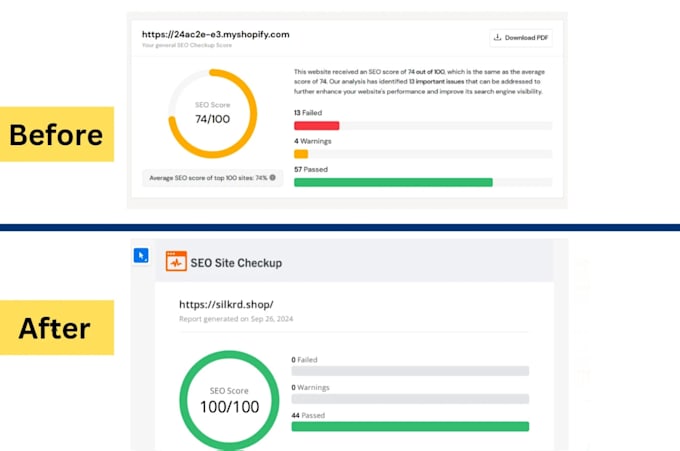Click the blue cursor pointer icon
The width and height of the screenshot is (680, 451).
[141, 255]
